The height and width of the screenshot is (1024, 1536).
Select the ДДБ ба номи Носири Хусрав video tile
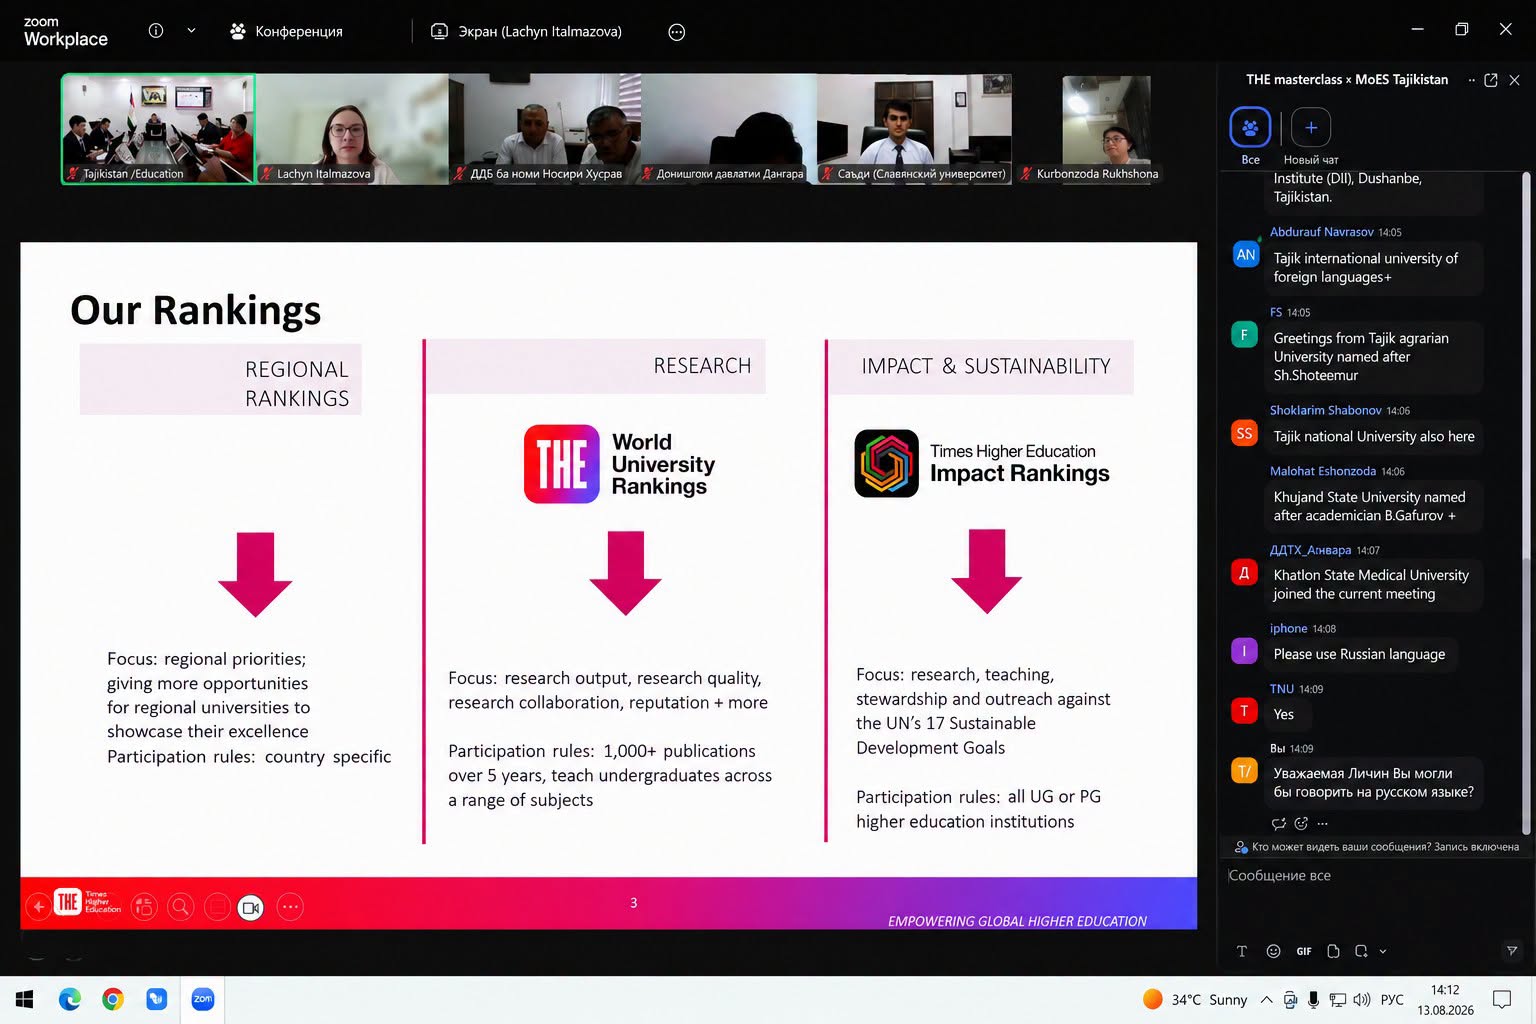point(546,129)
